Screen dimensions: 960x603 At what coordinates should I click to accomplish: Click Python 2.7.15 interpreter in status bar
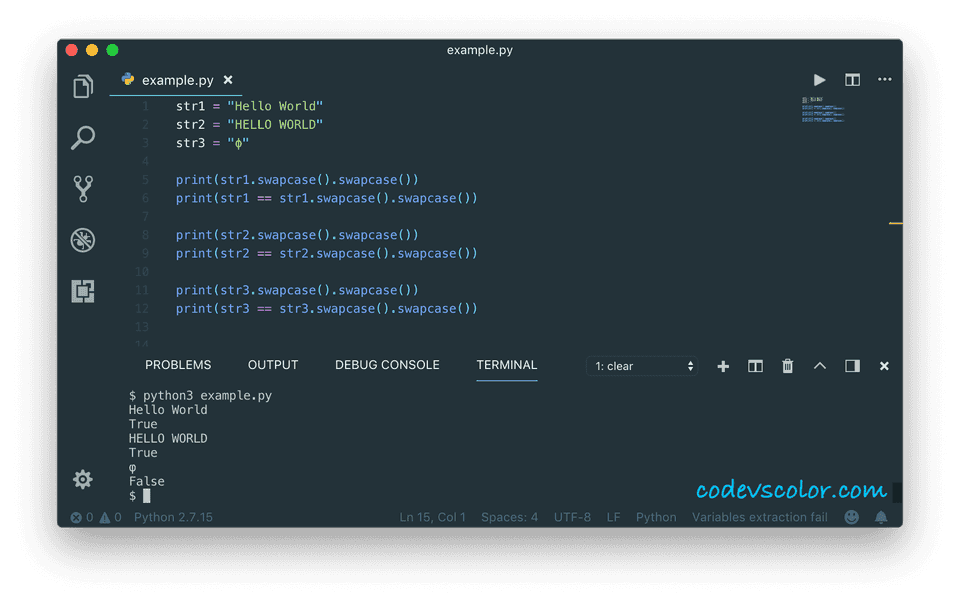coord(173,517)
